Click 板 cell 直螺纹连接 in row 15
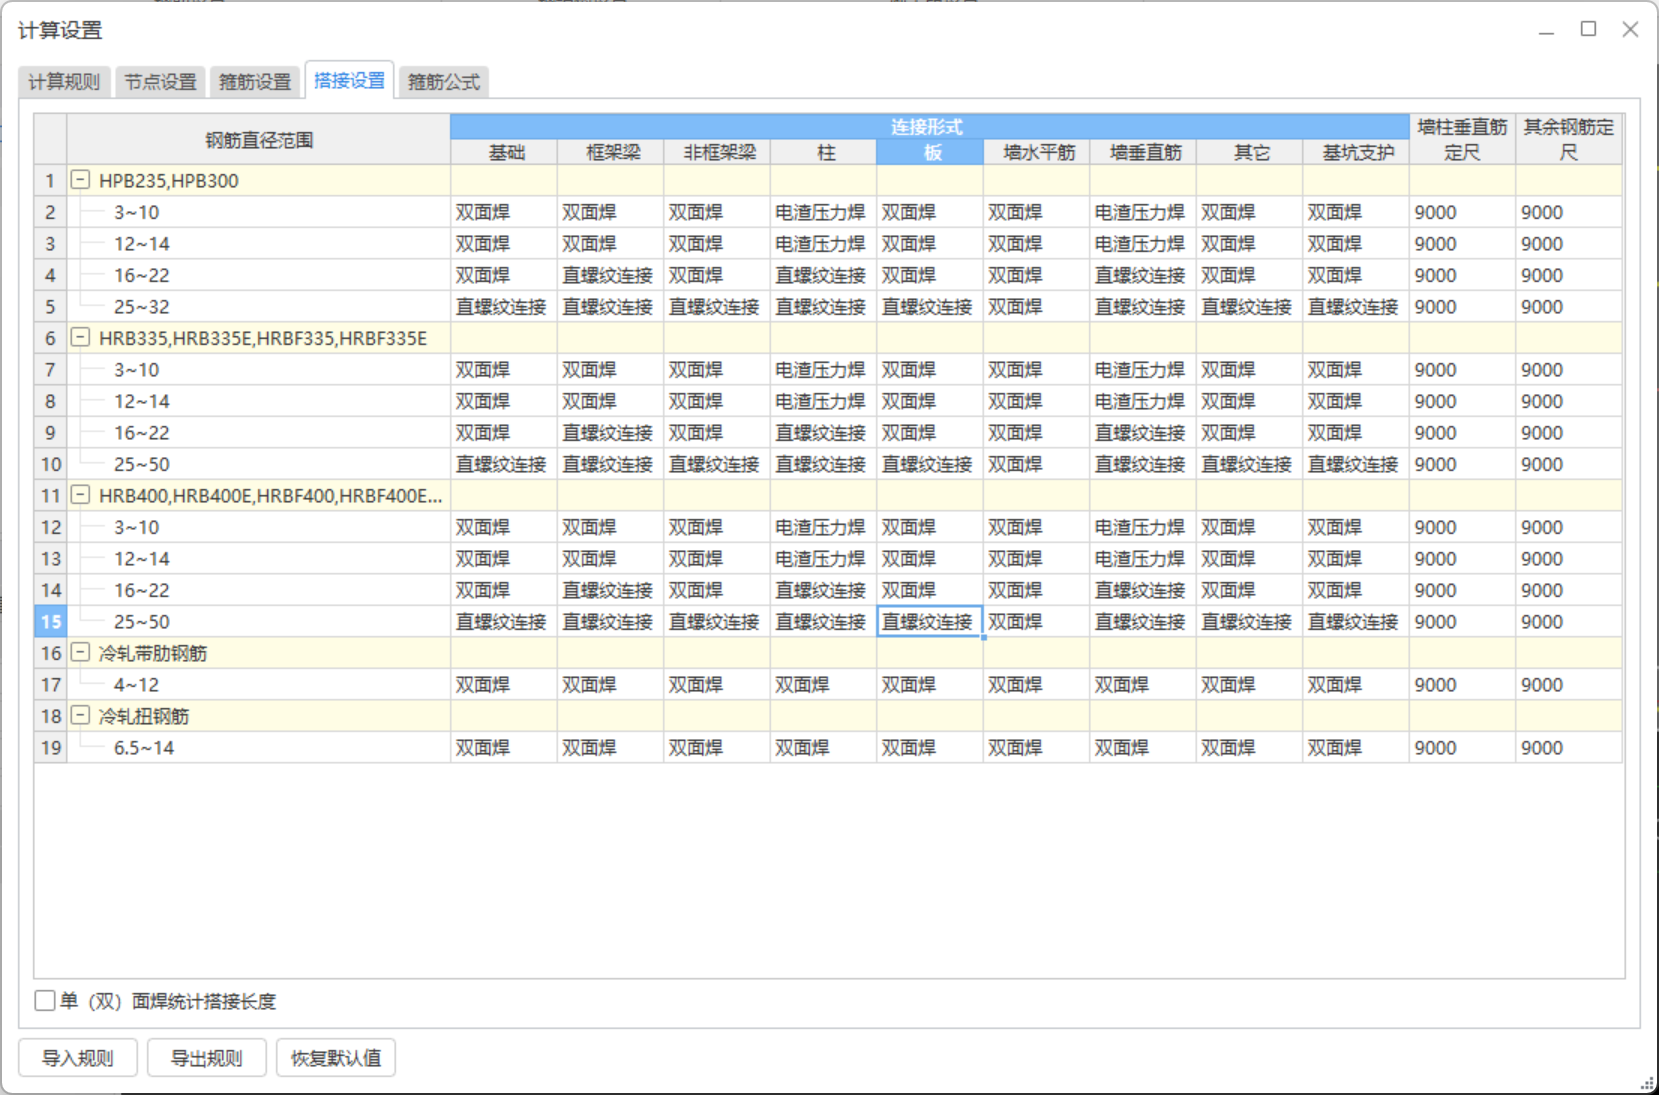1659x1095 pixels. point(930,621)
